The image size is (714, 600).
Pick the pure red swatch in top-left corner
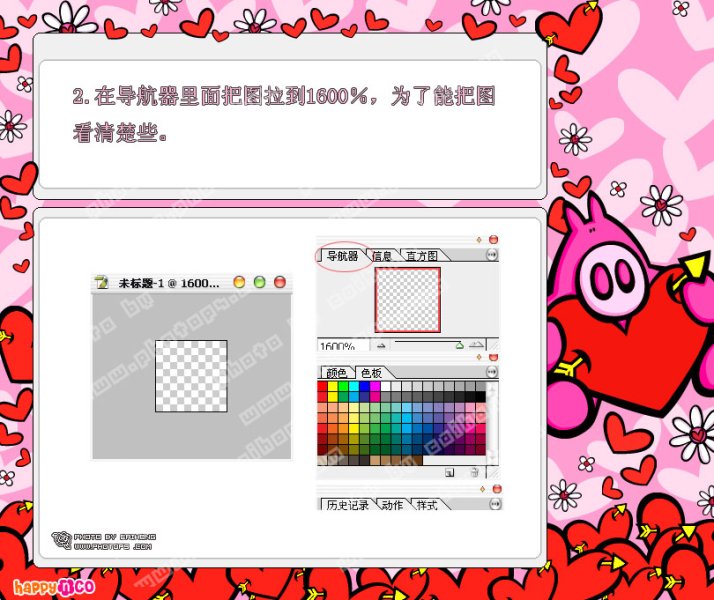pos(323,387)
